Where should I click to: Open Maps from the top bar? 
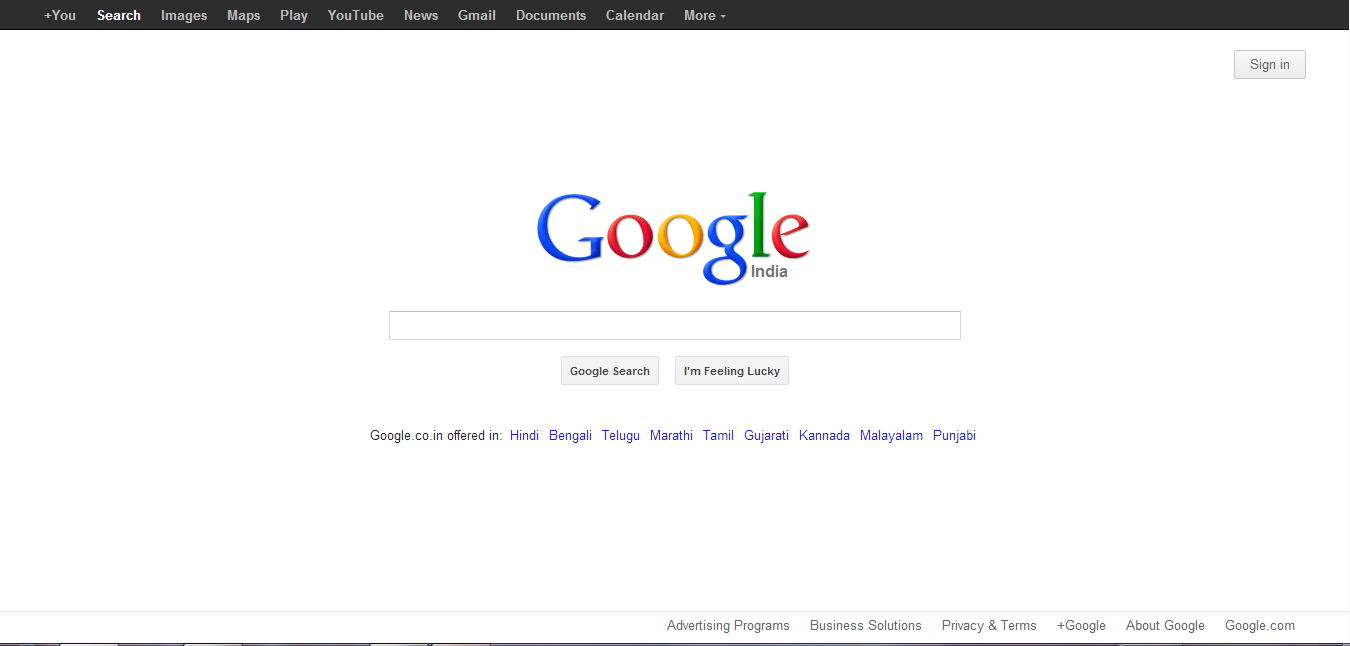tap(243, 15)
